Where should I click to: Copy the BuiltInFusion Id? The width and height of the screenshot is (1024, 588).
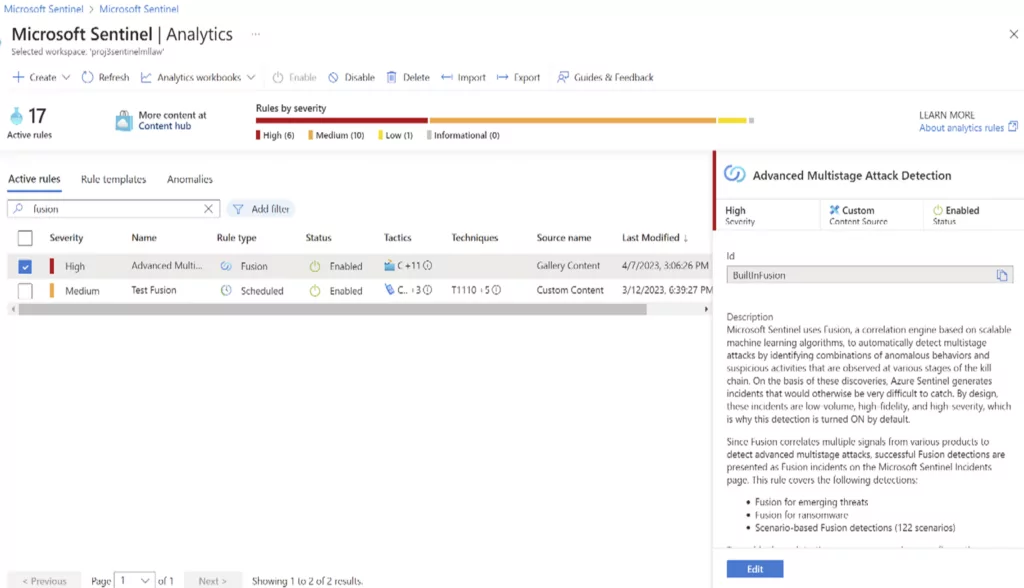pyautogui.click(x=1002, y=275)
